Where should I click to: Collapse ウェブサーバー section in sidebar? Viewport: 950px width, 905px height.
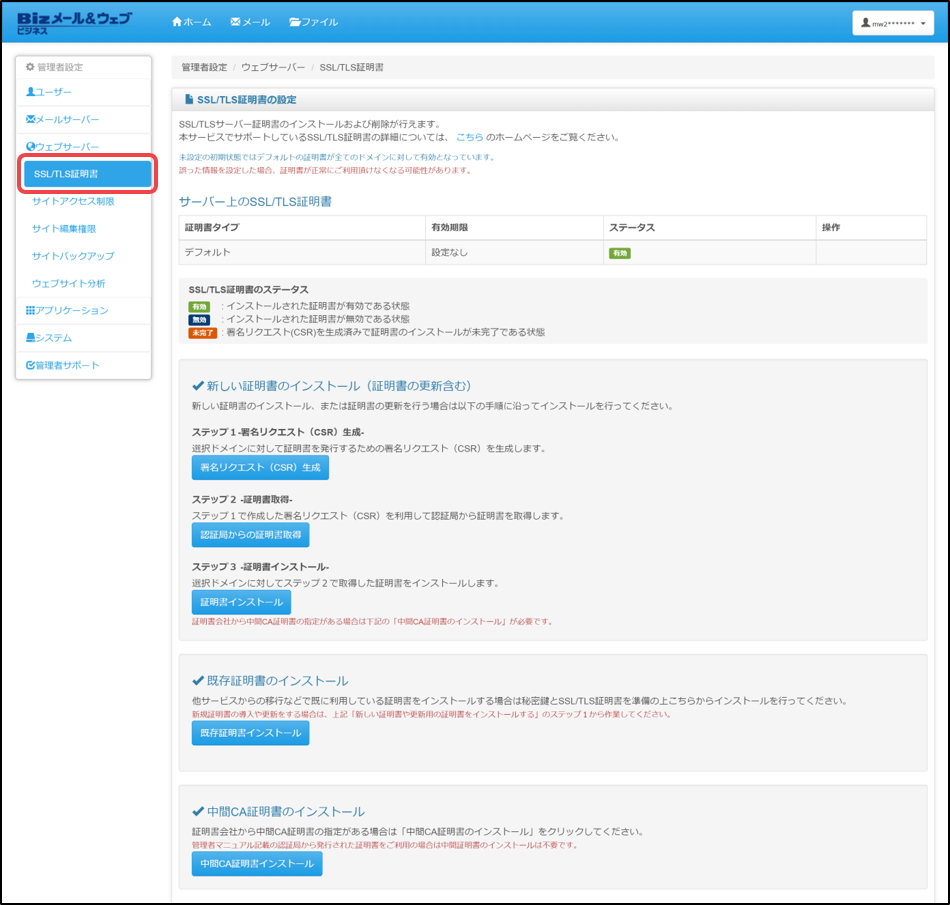(x=62, y=147)
